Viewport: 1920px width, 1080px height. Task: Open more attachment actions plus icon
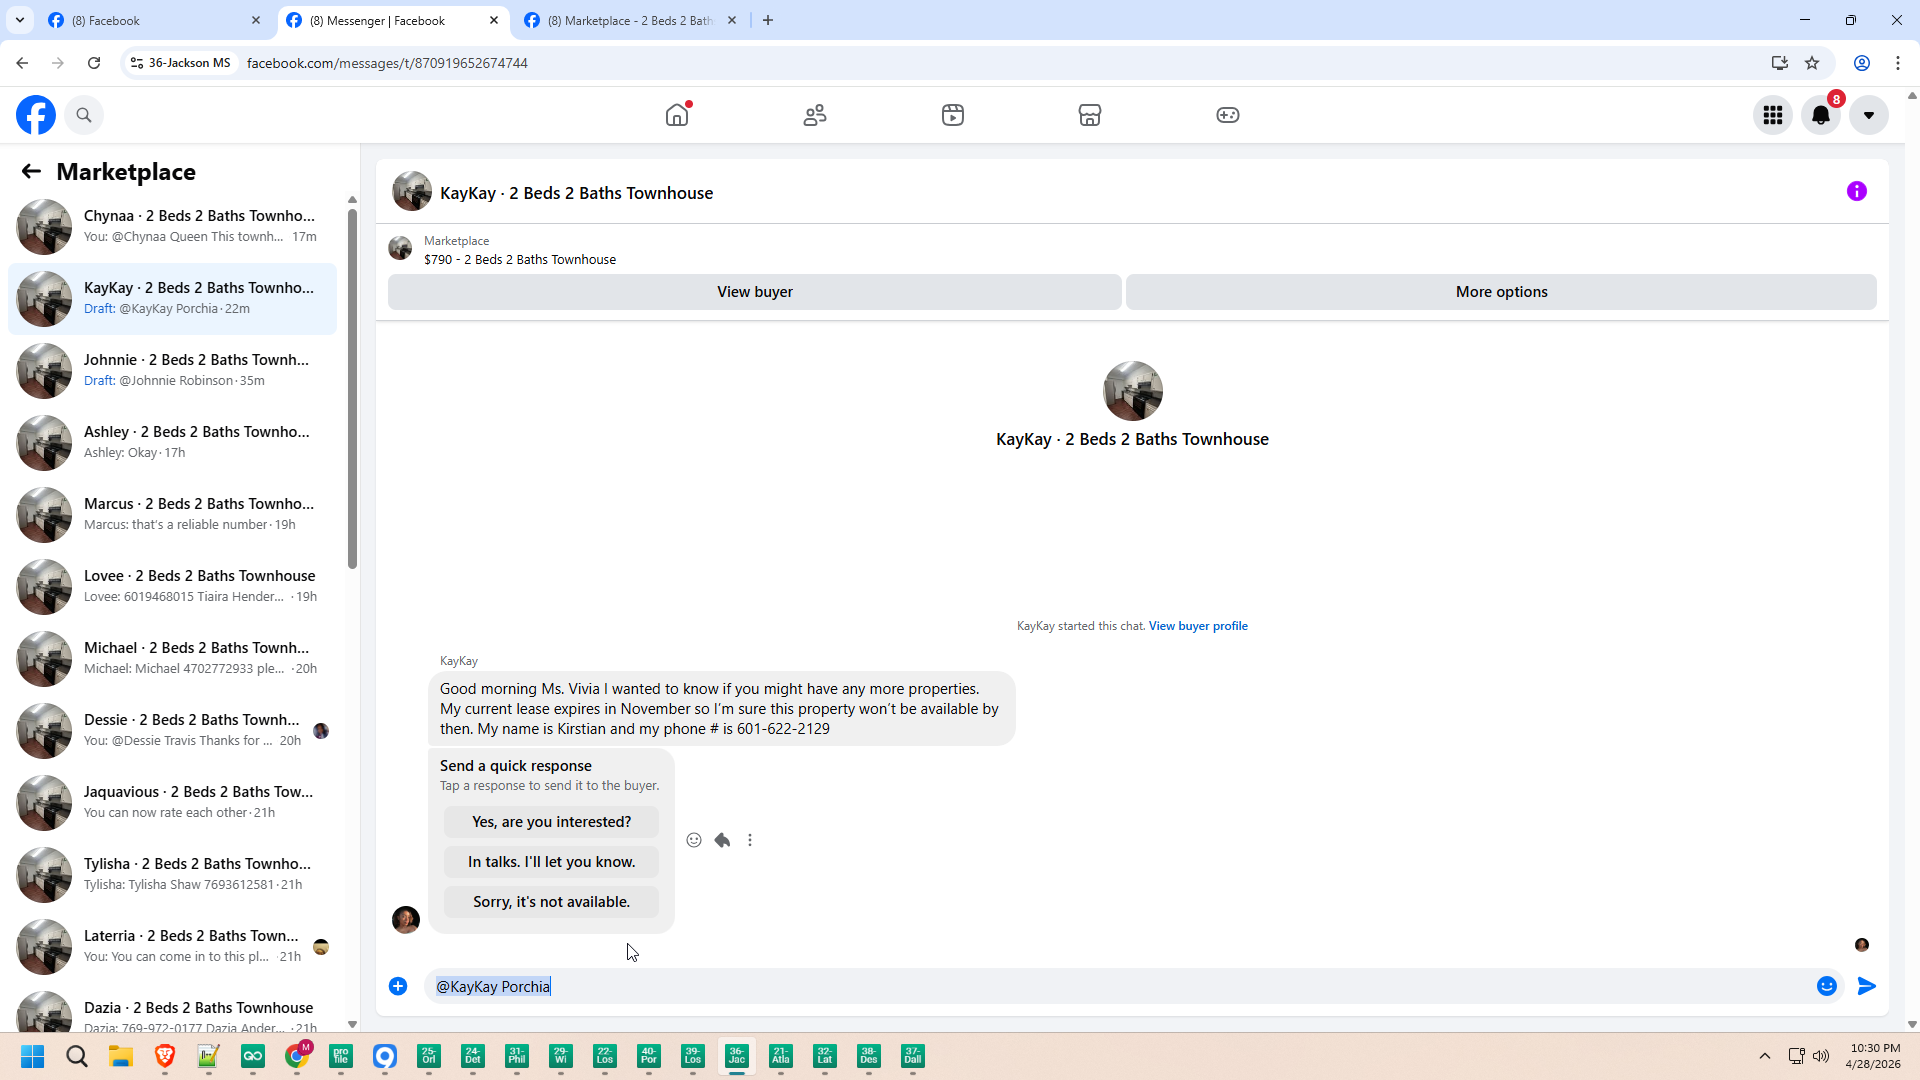point(398,986)
